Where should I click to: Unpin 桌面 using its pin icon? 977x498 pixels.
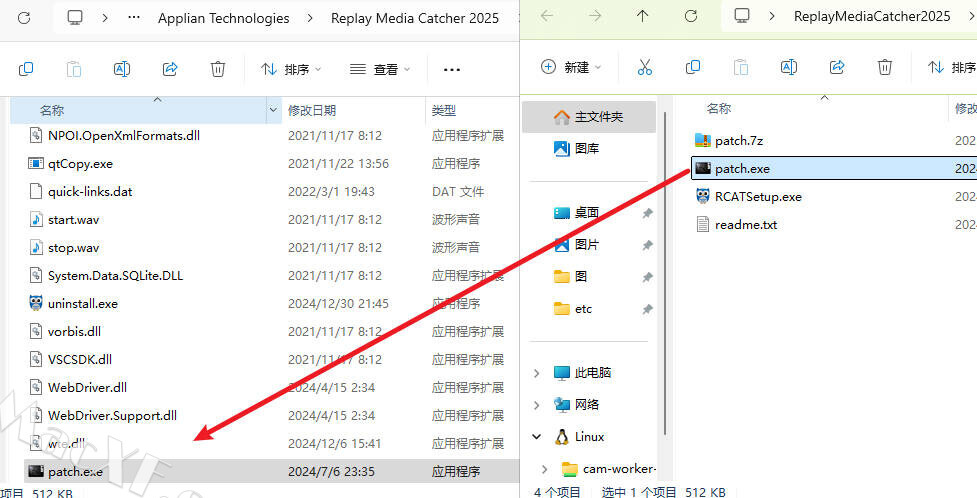coord(647,213)
